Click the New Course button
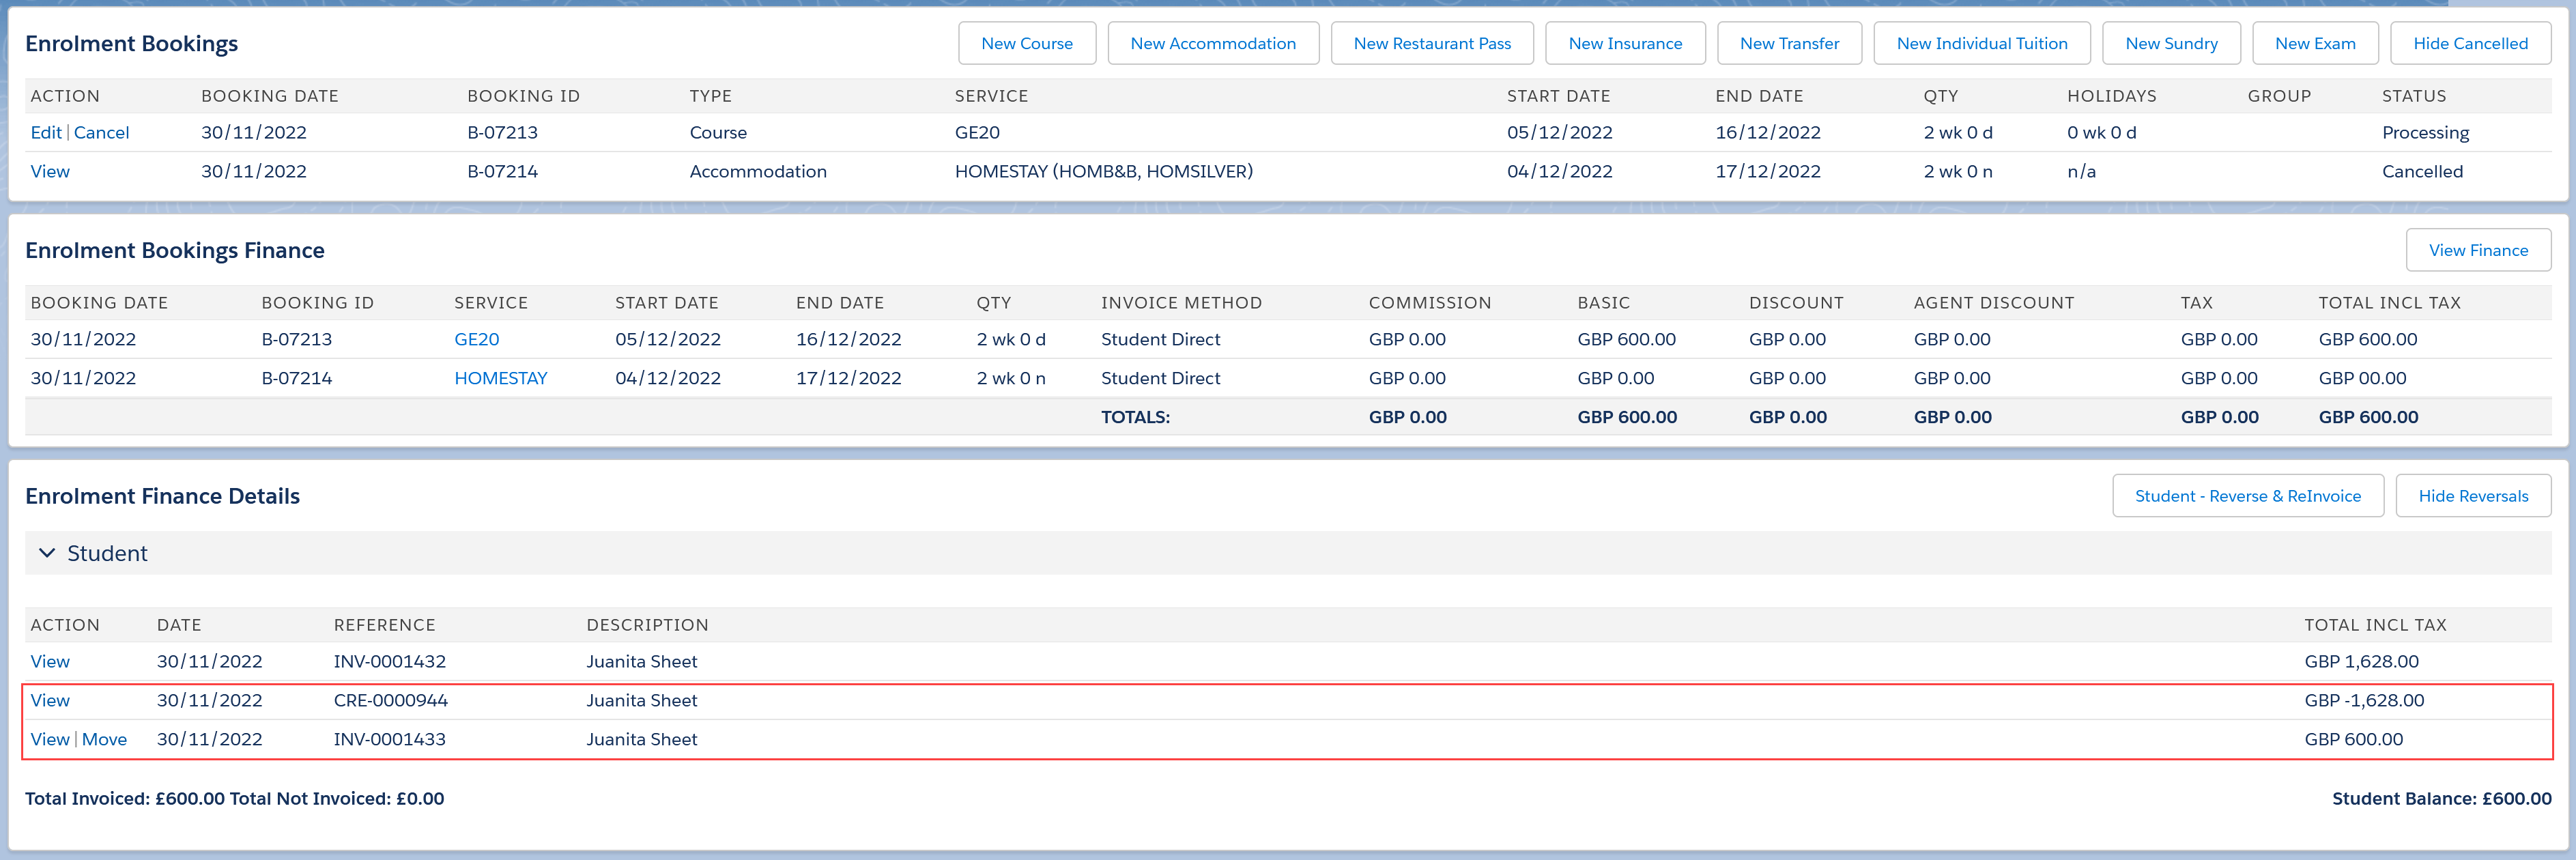Viewport: 2576px width, 860px height. 1026,43
